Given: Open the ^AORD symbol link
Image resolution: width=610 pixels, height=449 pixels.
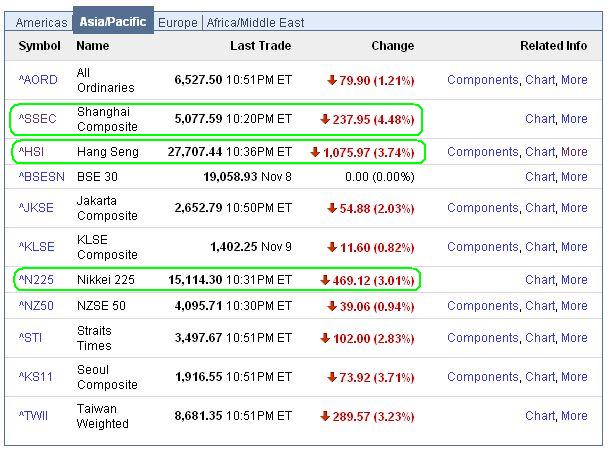Looking at the screenshot, I should [38, 80].
